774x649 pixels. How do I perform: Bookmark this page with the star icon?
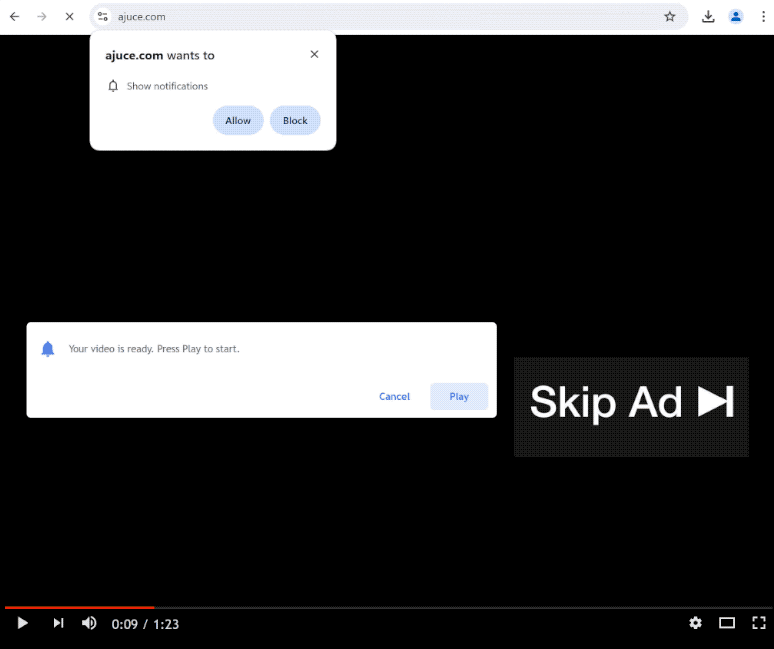(670, 17)
